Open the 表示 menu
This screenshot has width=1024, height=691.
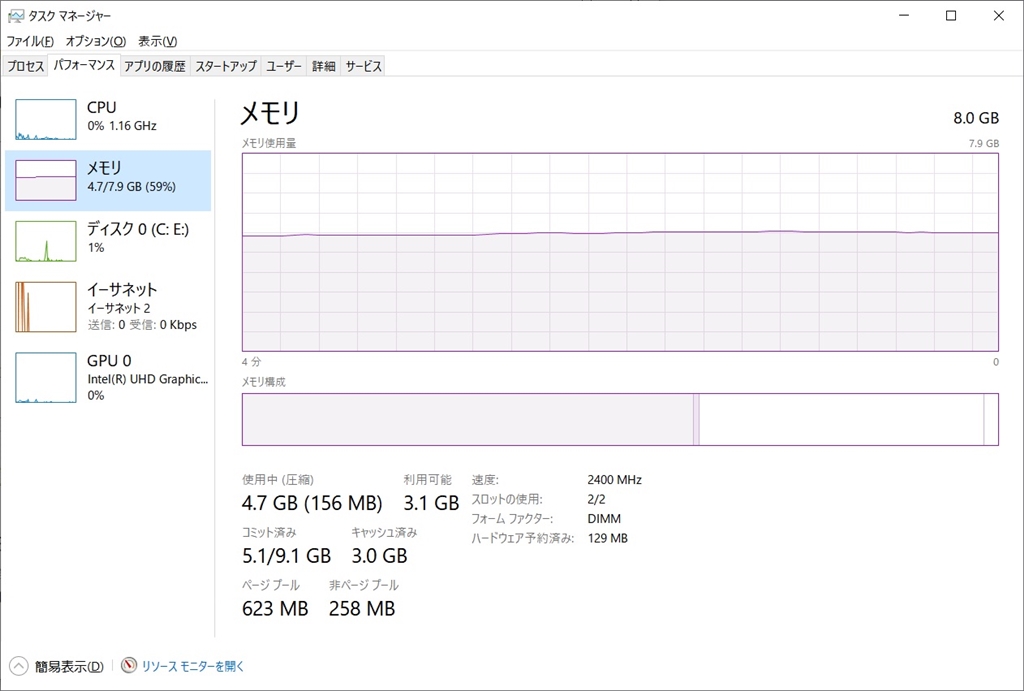(x=157, y=41)
